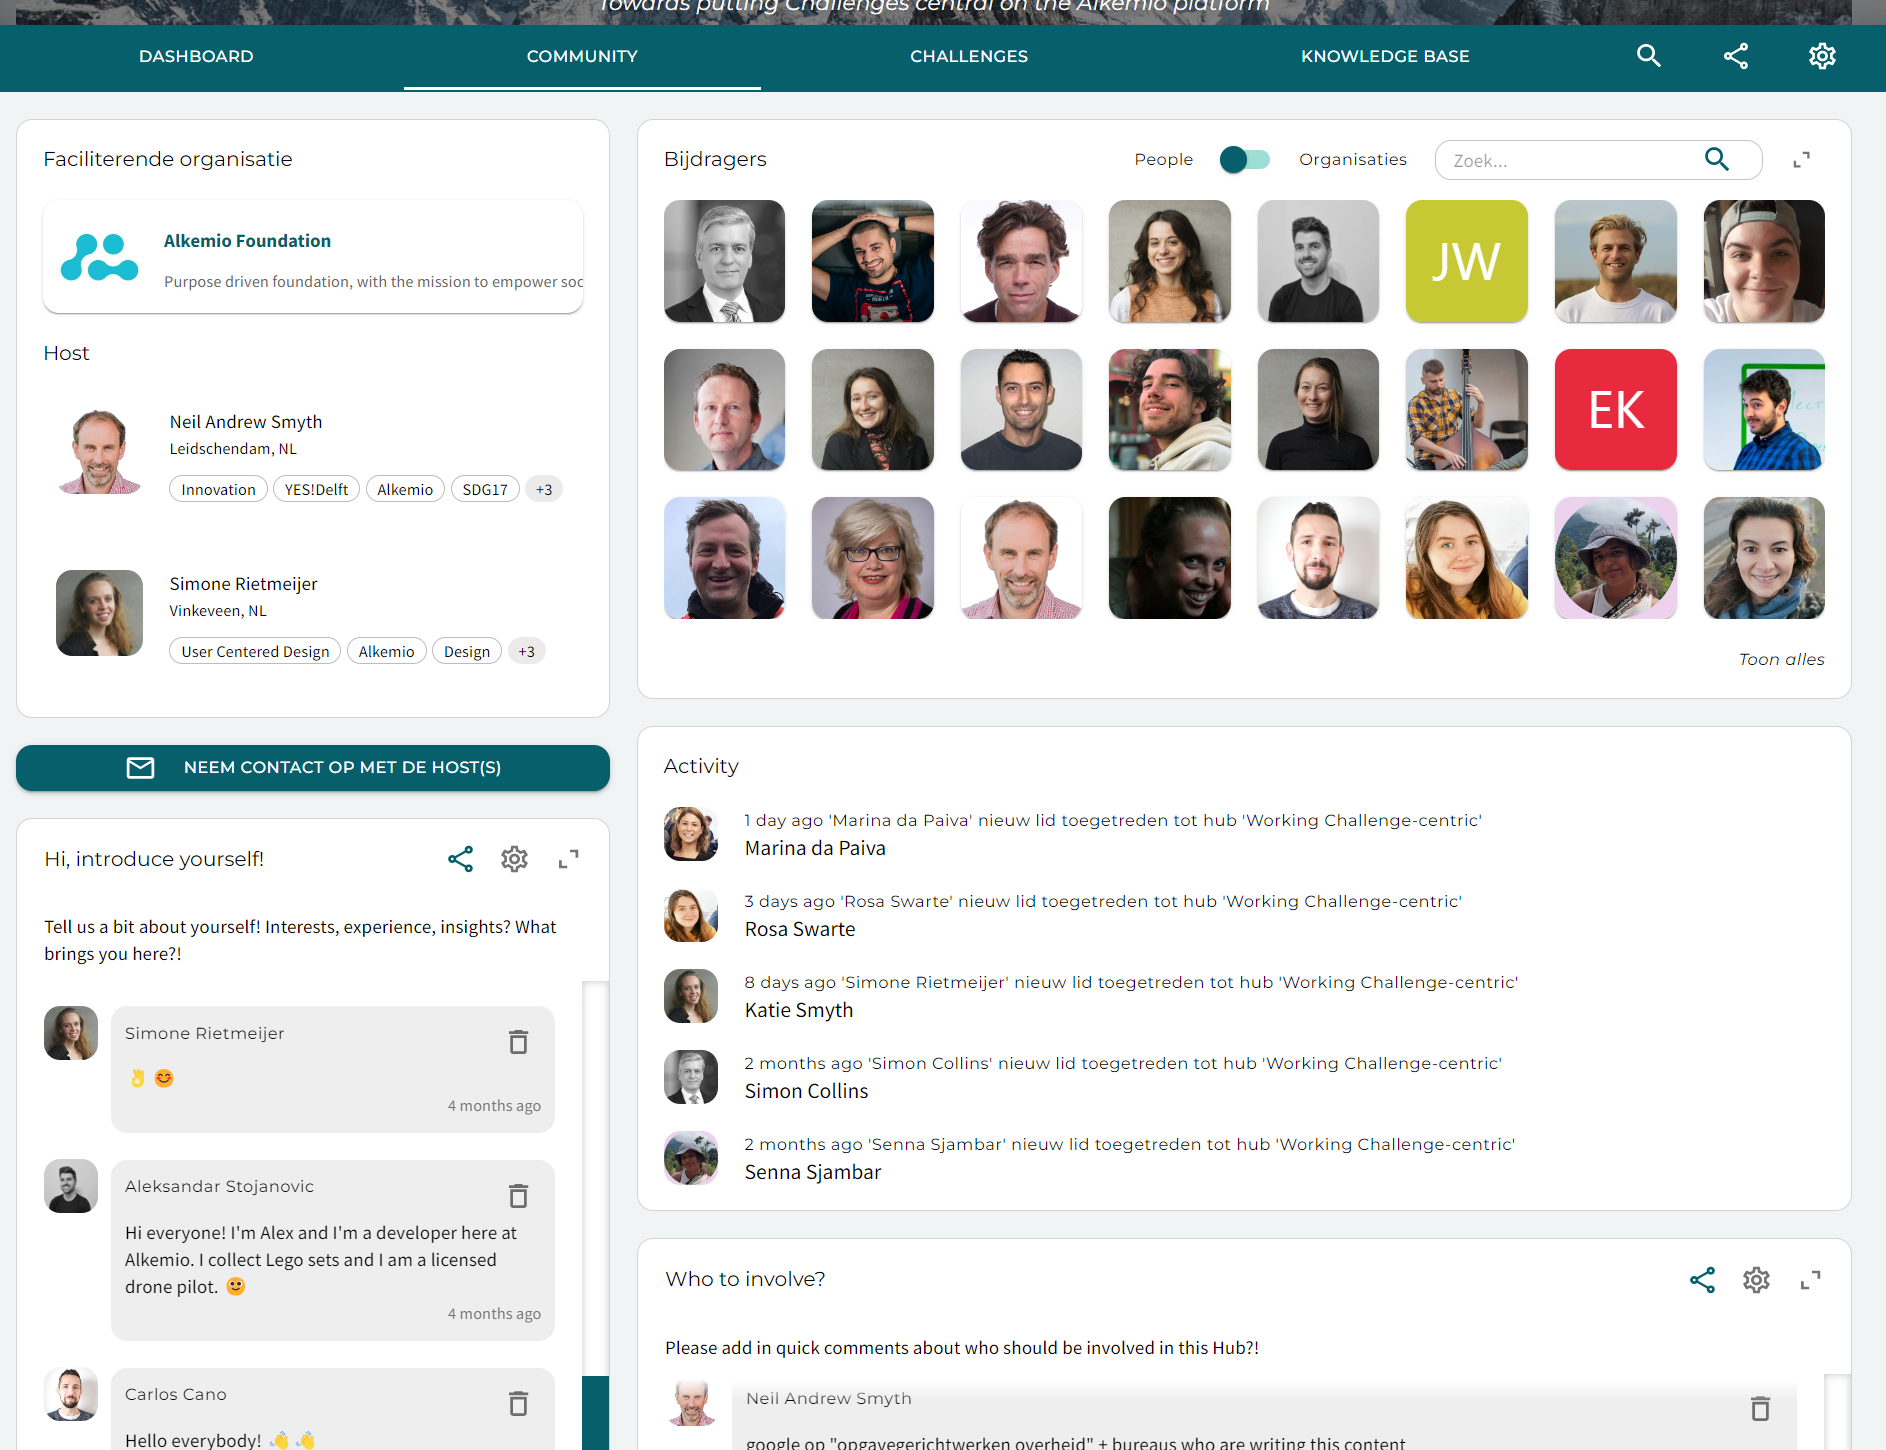
Task: Expand the 'Who to involve?' panel
Action: pos(1810,1280)
